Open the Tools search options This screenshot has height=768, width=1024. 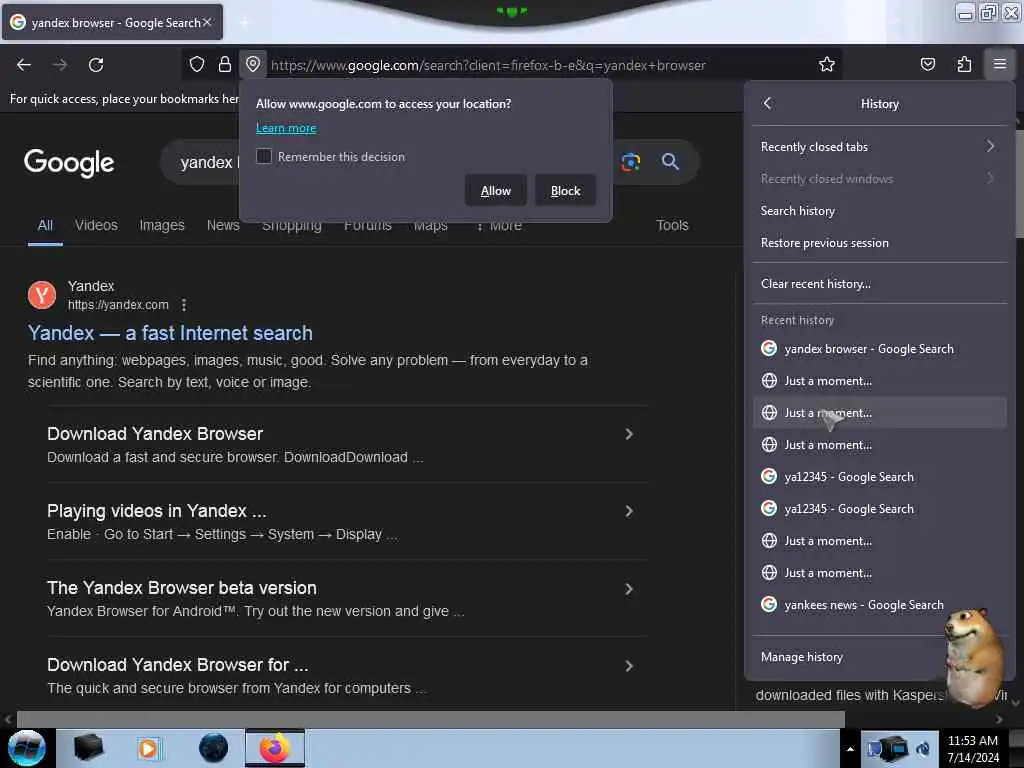tap(672, 225)
